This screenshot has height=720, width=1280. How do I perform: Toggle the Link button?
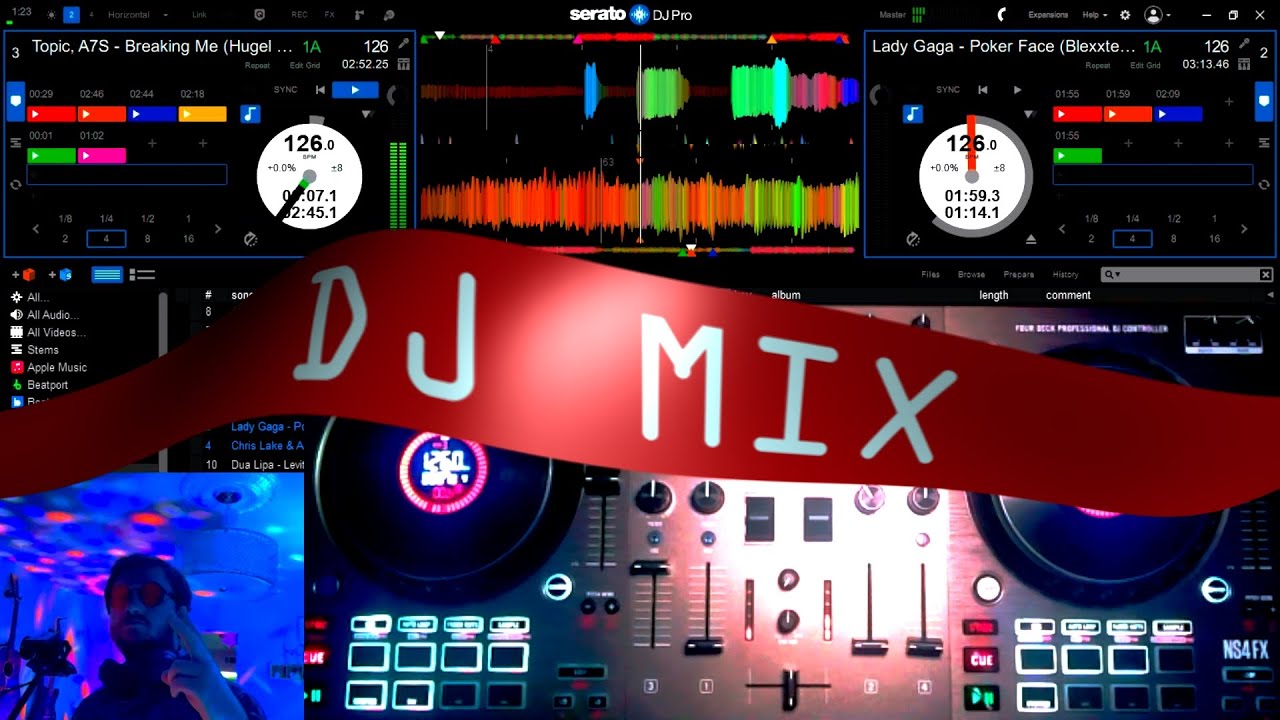click(200, 15)
